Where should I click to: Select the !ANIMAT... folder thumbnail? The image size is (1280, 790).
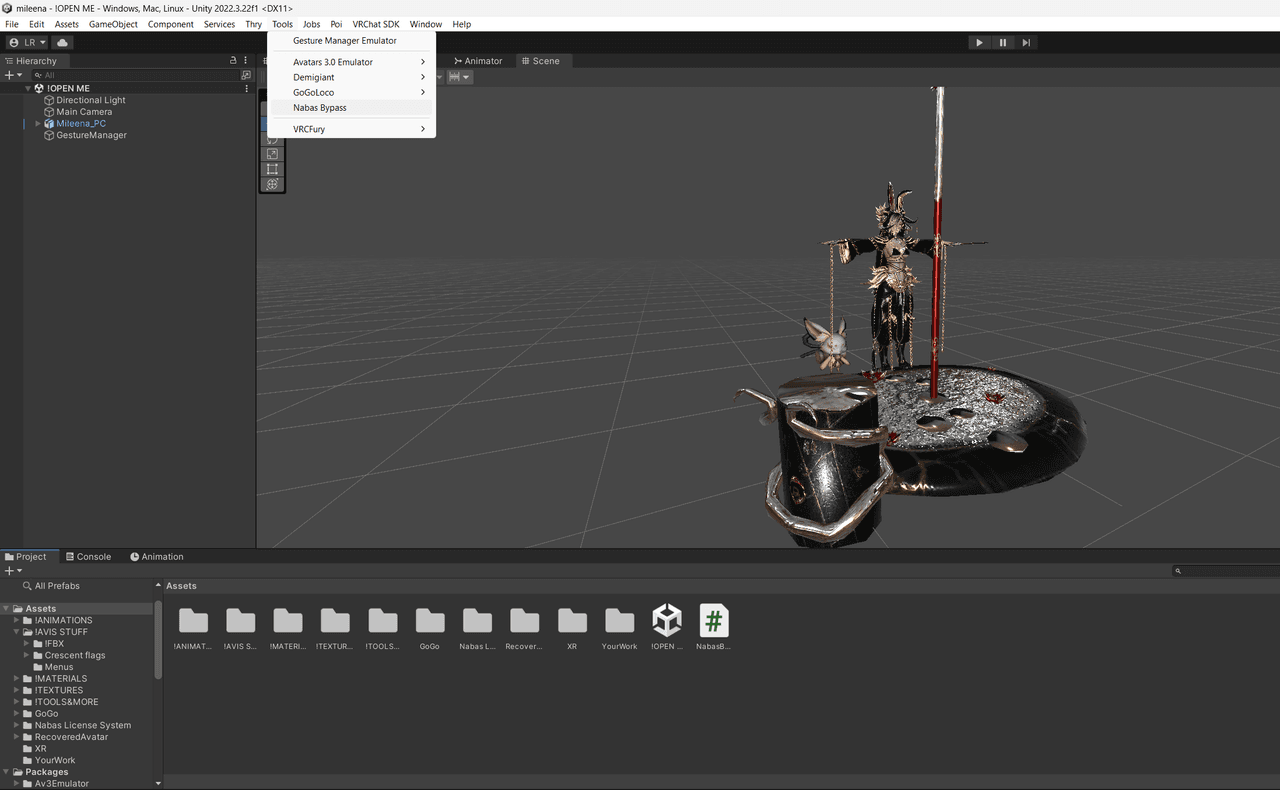click(x=193, y=621)
